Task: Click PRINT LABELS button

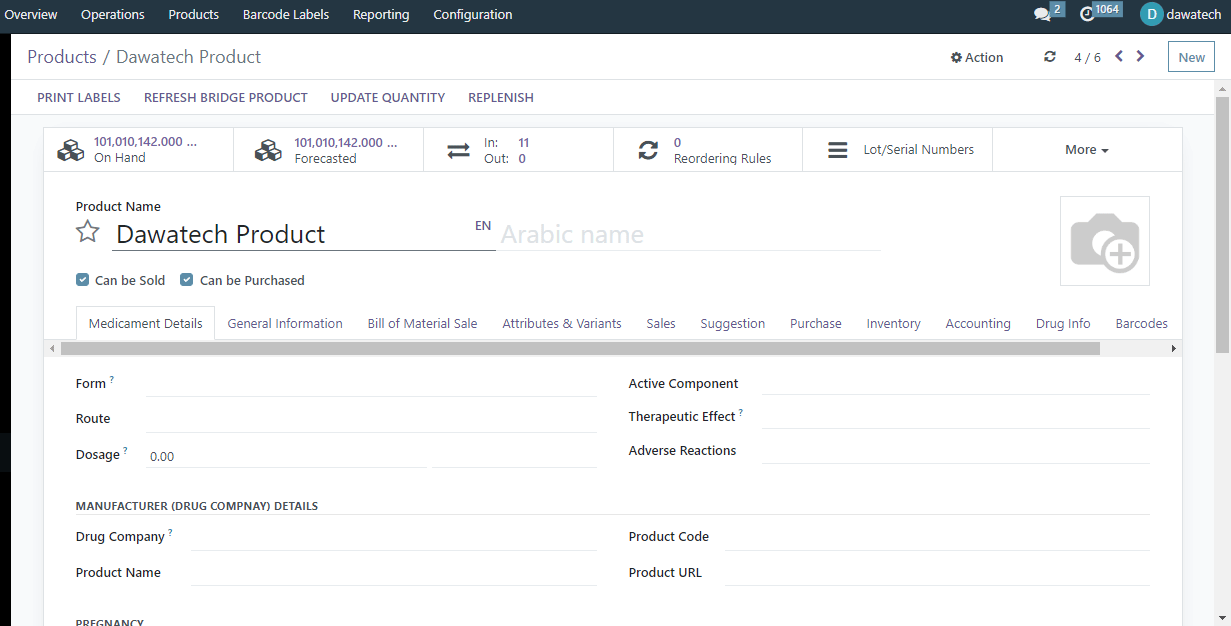Action: pyautogui.click(x=79, y=97)
